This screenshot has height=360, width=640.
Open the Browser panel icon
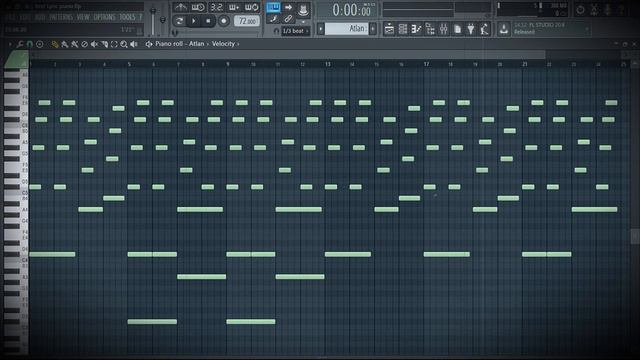point(430,29)
